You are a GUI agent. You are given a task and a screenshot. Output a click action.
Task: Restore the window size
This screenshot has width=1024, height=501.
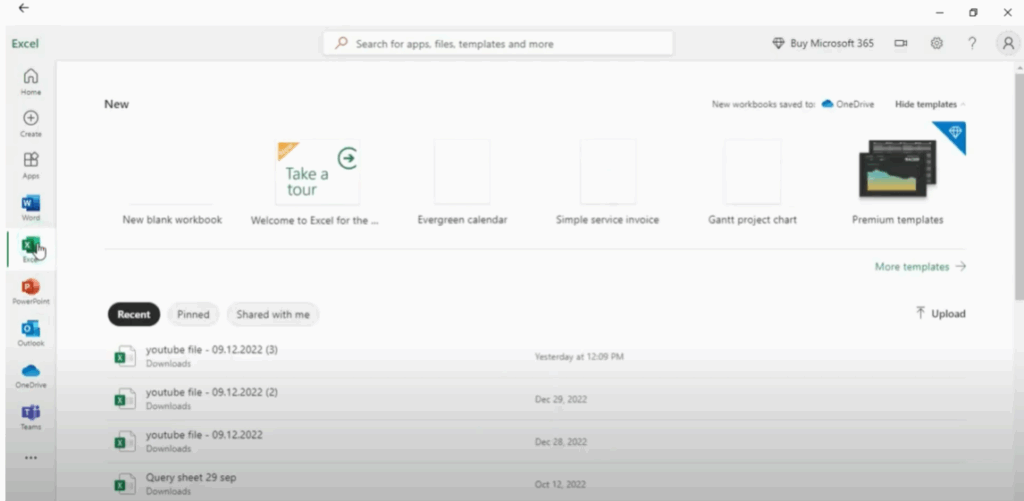(973, 12)
